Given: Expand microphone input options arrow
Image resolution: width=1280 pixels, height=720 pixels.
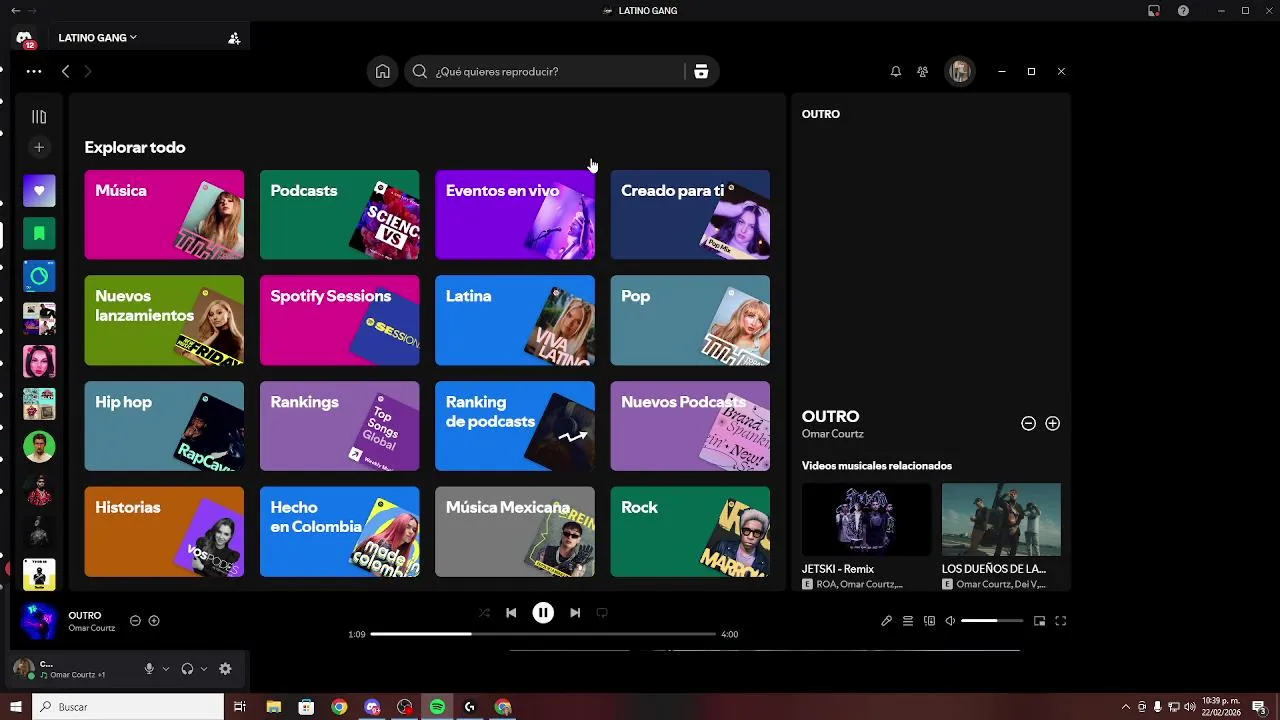Looking at the screenshot, I should click(x=166, y=669).
